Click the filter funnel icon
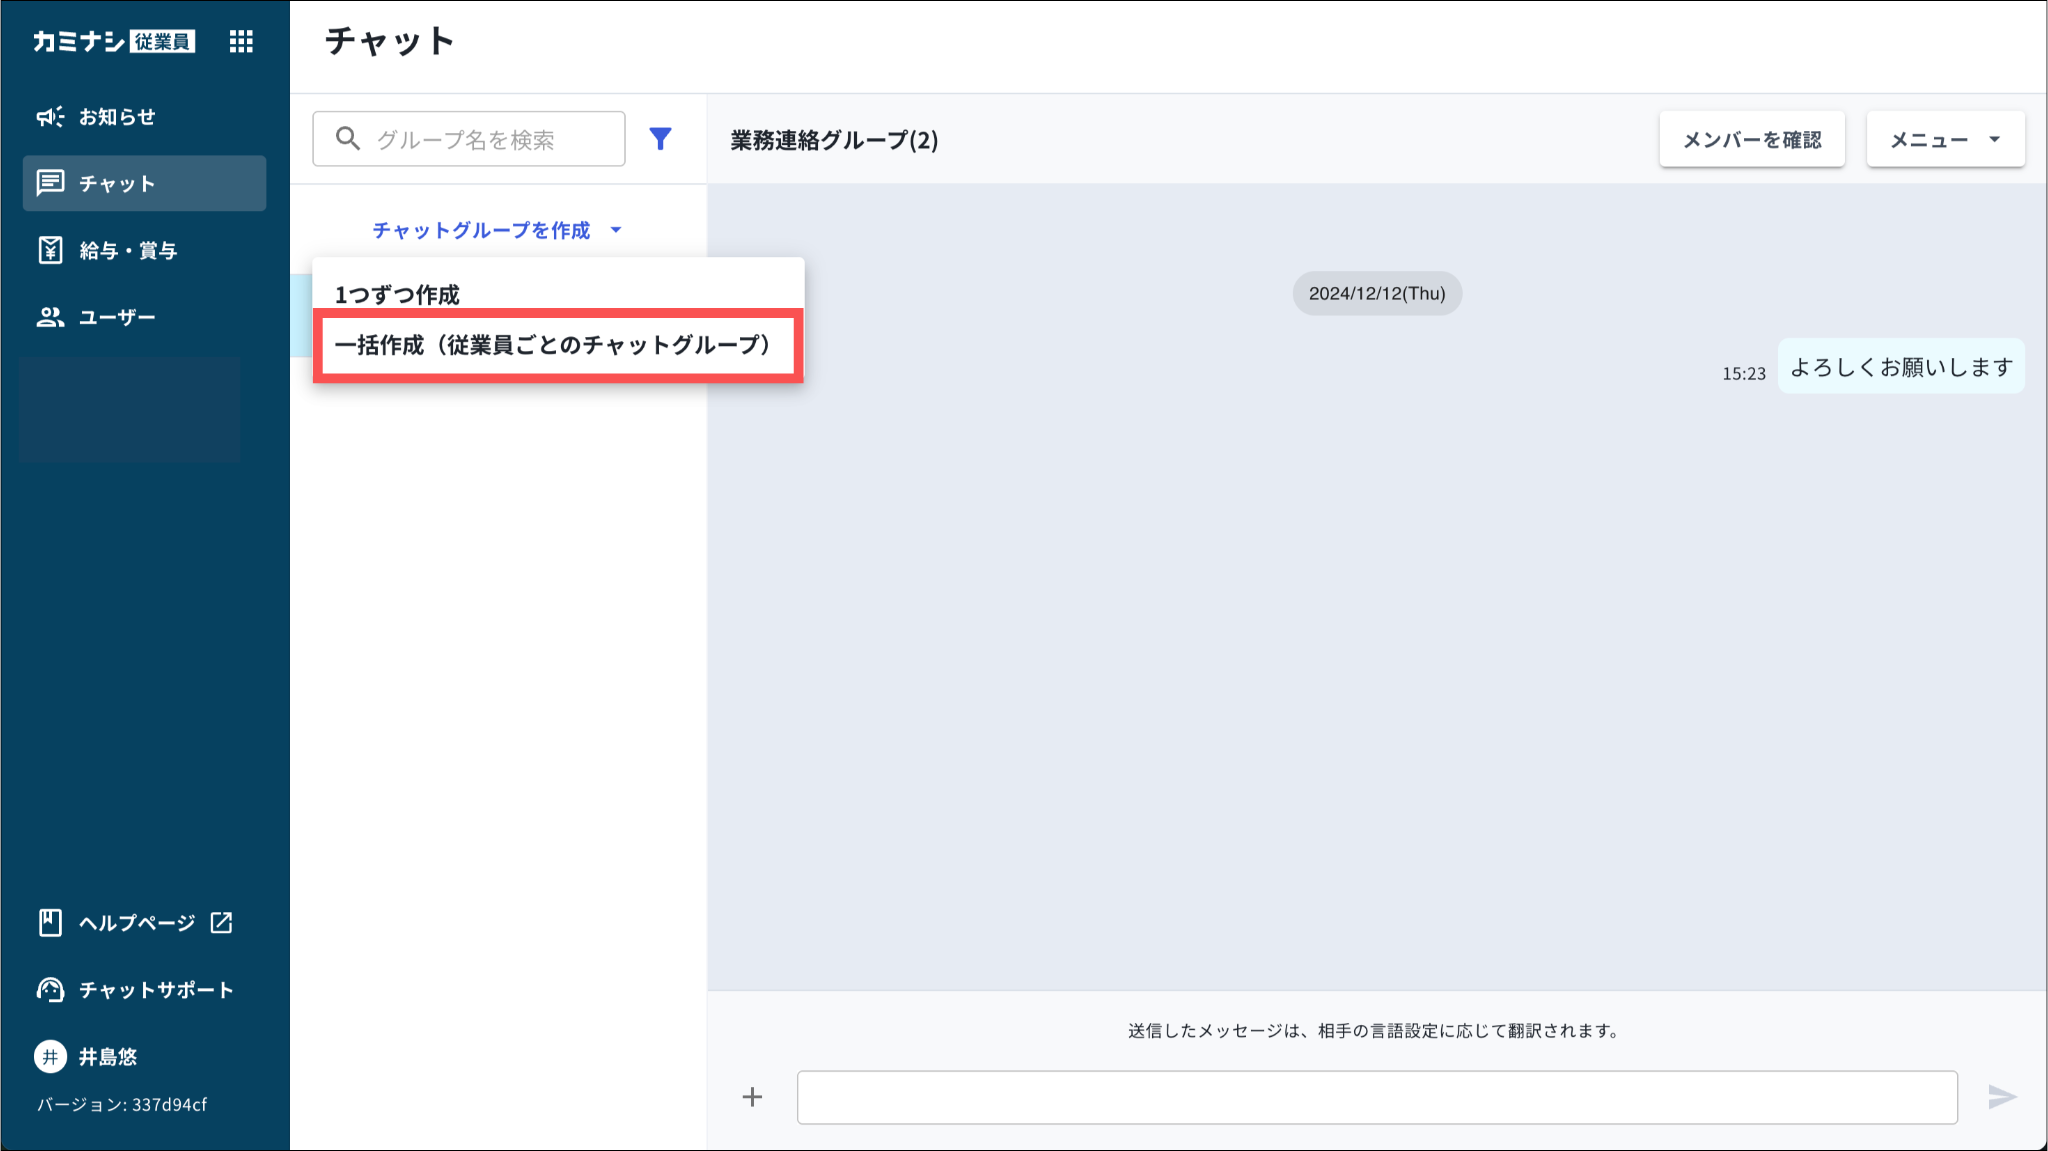 click(660, 139)
